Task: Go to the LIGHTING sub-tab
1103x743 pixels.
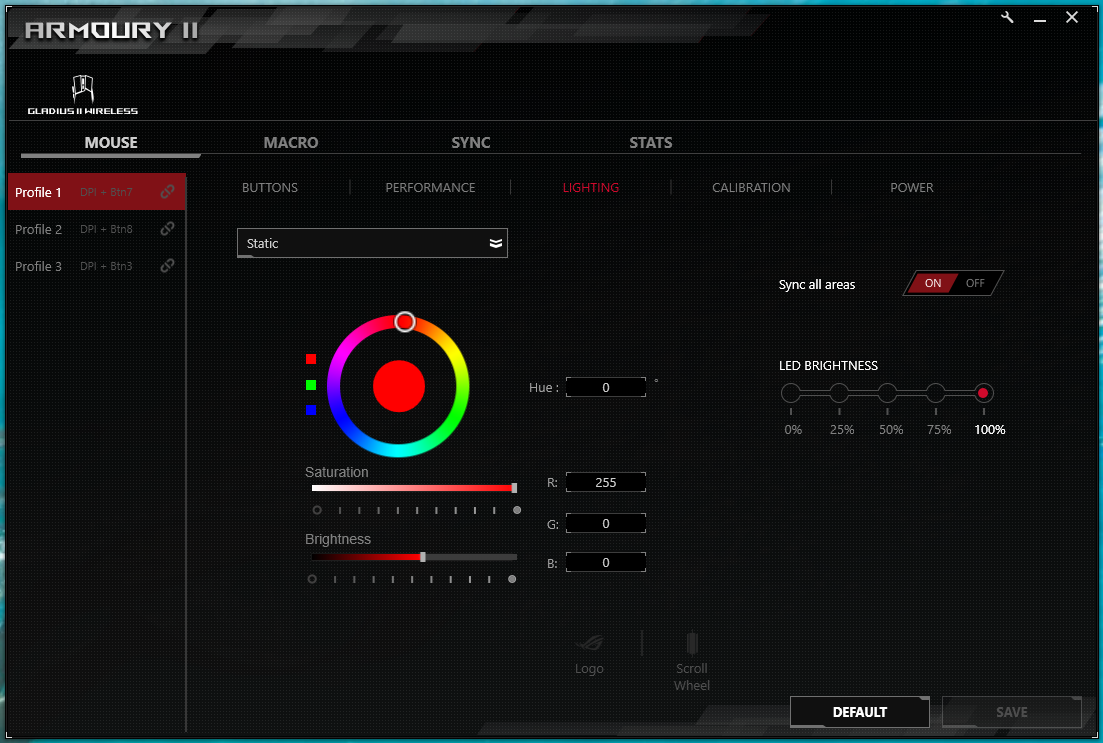Action: (591, 188)
